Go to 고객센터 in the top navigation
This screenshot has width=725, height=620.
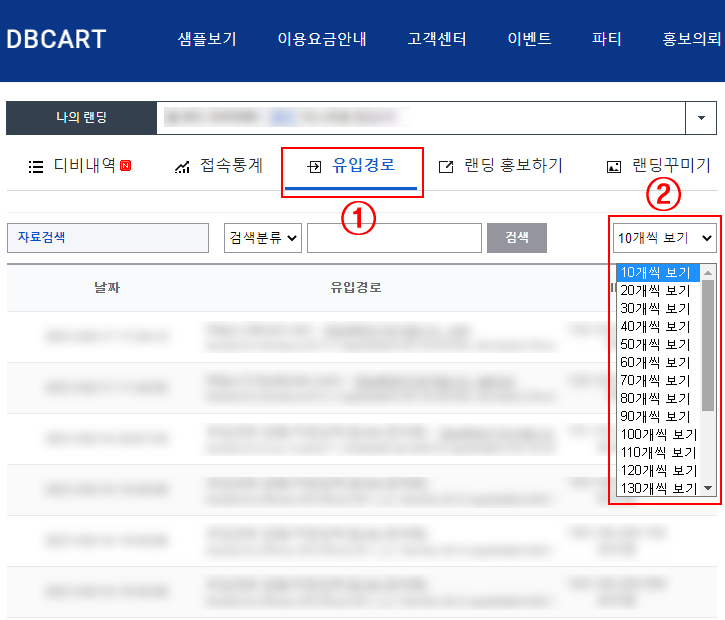[437, 40]
